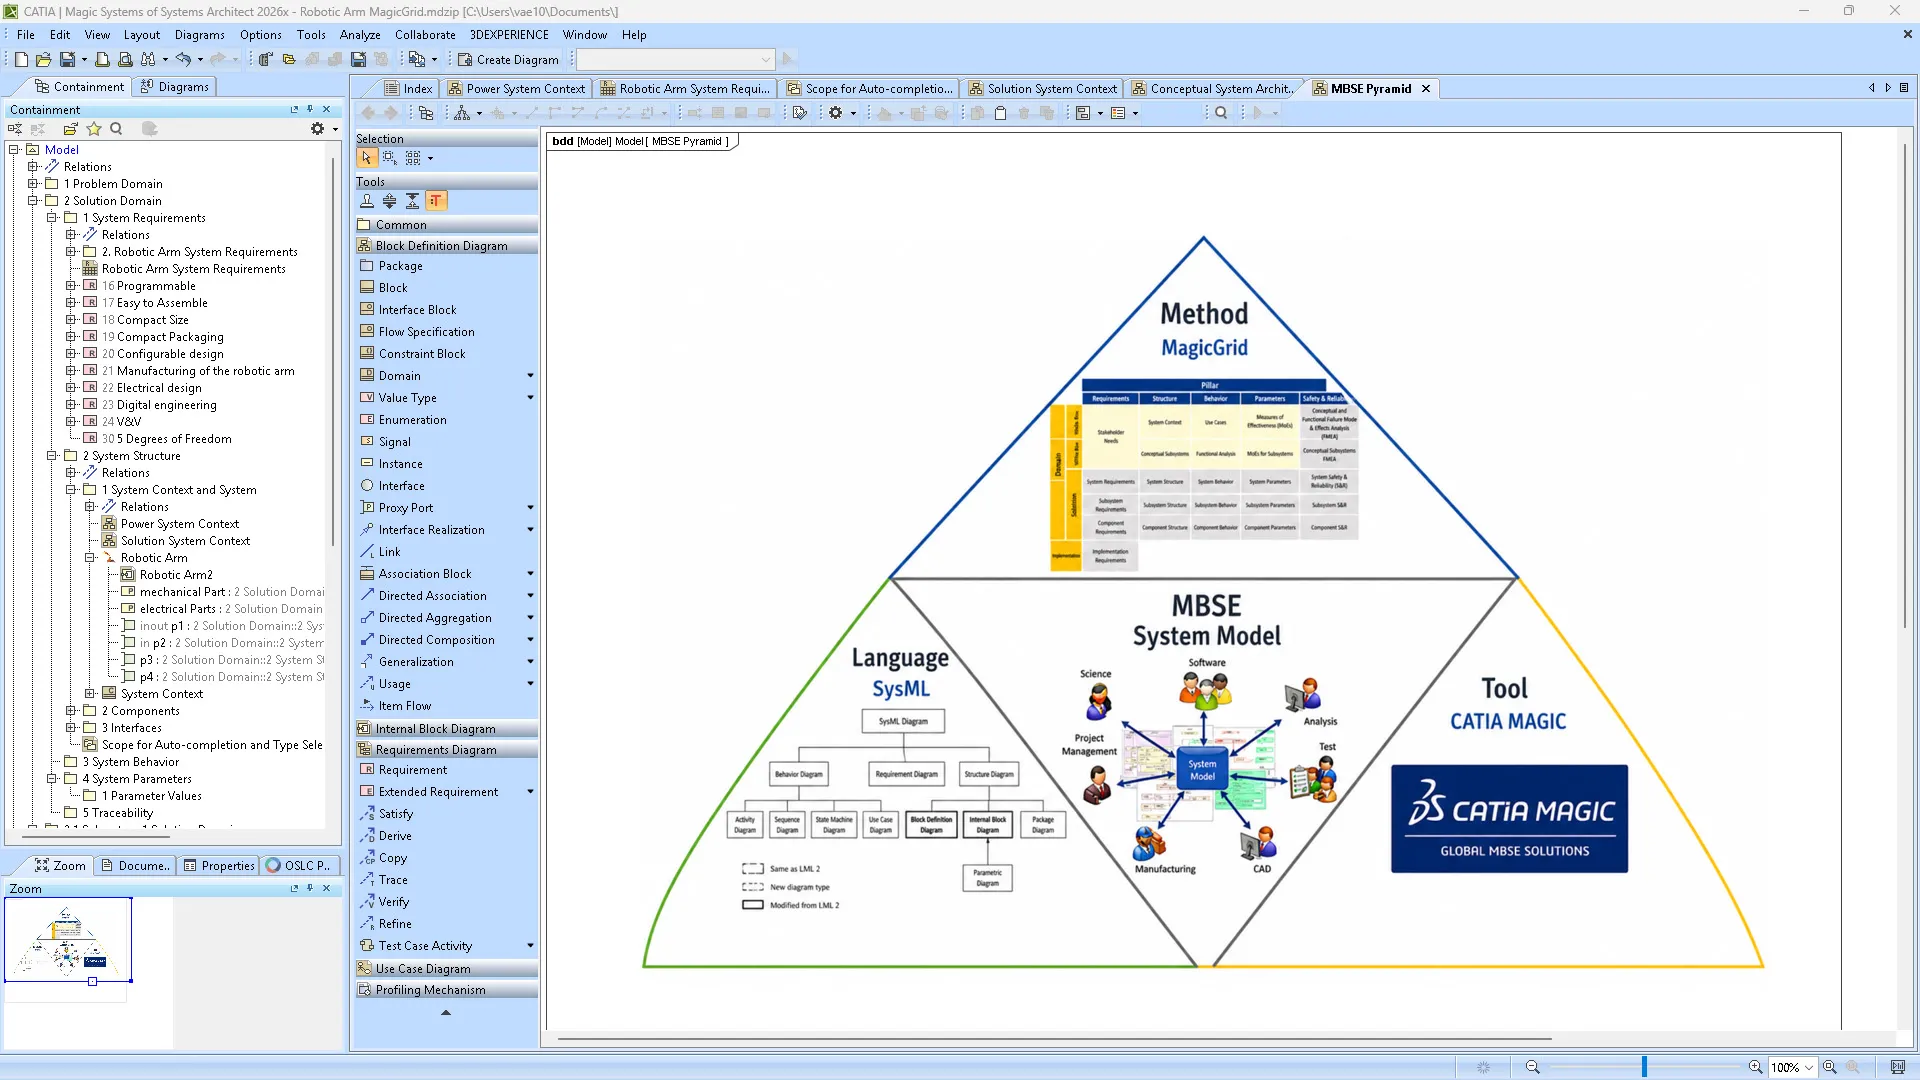The width and height of the screenshot is (1920, 1080).
Task: Click the Find binoculars icon
Action: click(x=148, y=60)
